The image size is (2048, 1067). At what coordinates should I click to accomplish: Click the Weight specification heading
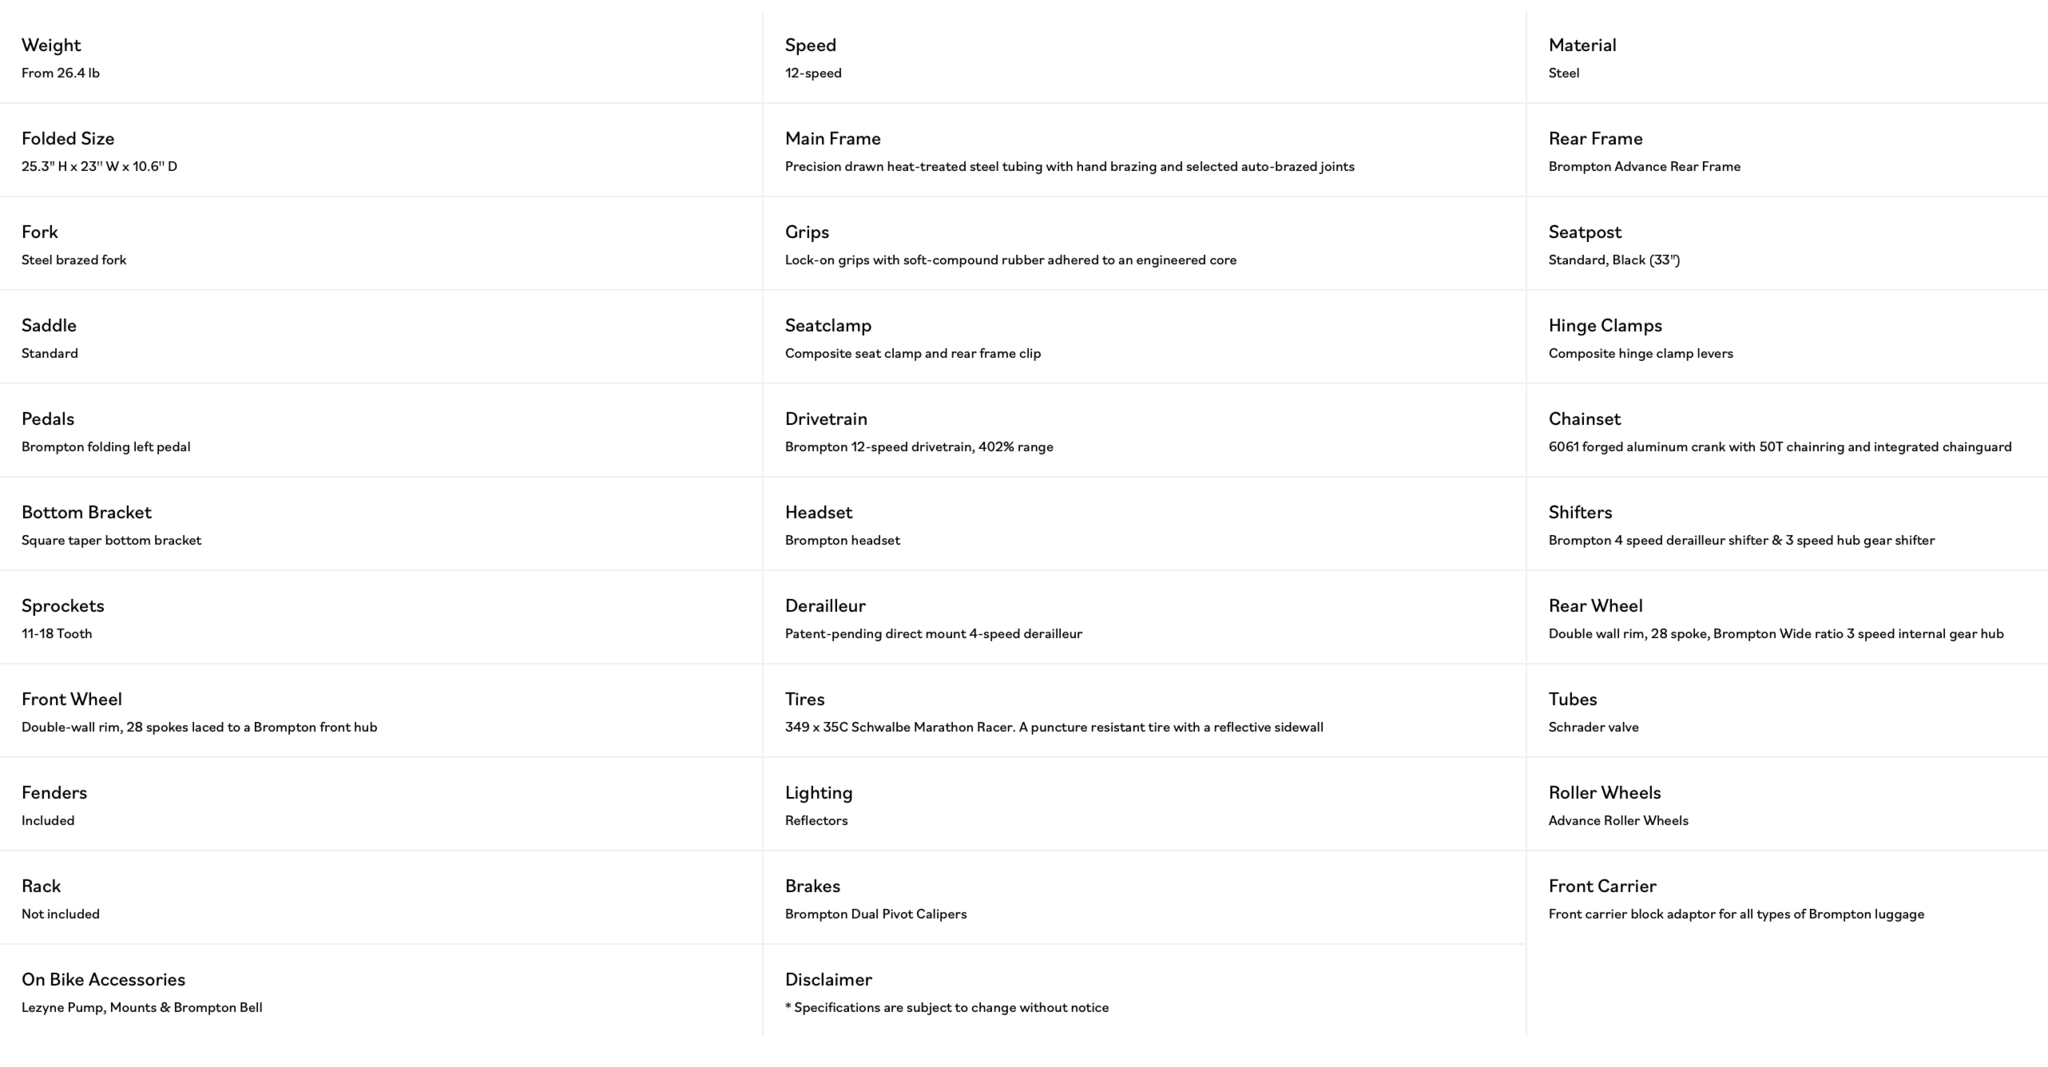[51, 45]
